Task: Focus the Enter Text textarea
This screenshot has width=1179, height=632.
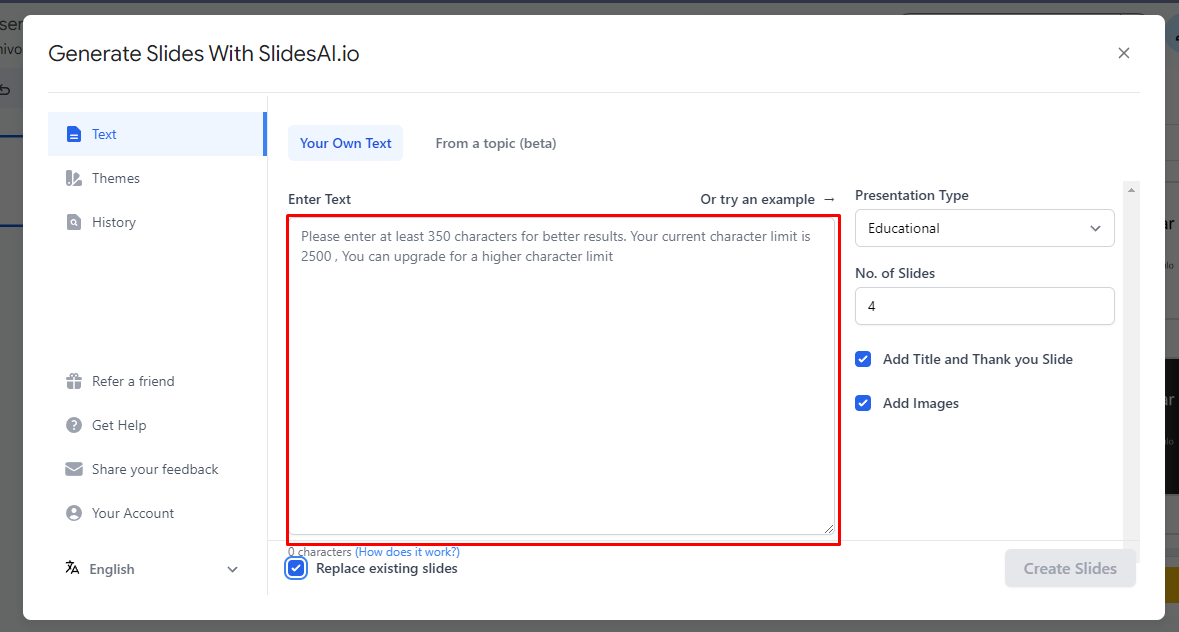Action: click(562, 377)
